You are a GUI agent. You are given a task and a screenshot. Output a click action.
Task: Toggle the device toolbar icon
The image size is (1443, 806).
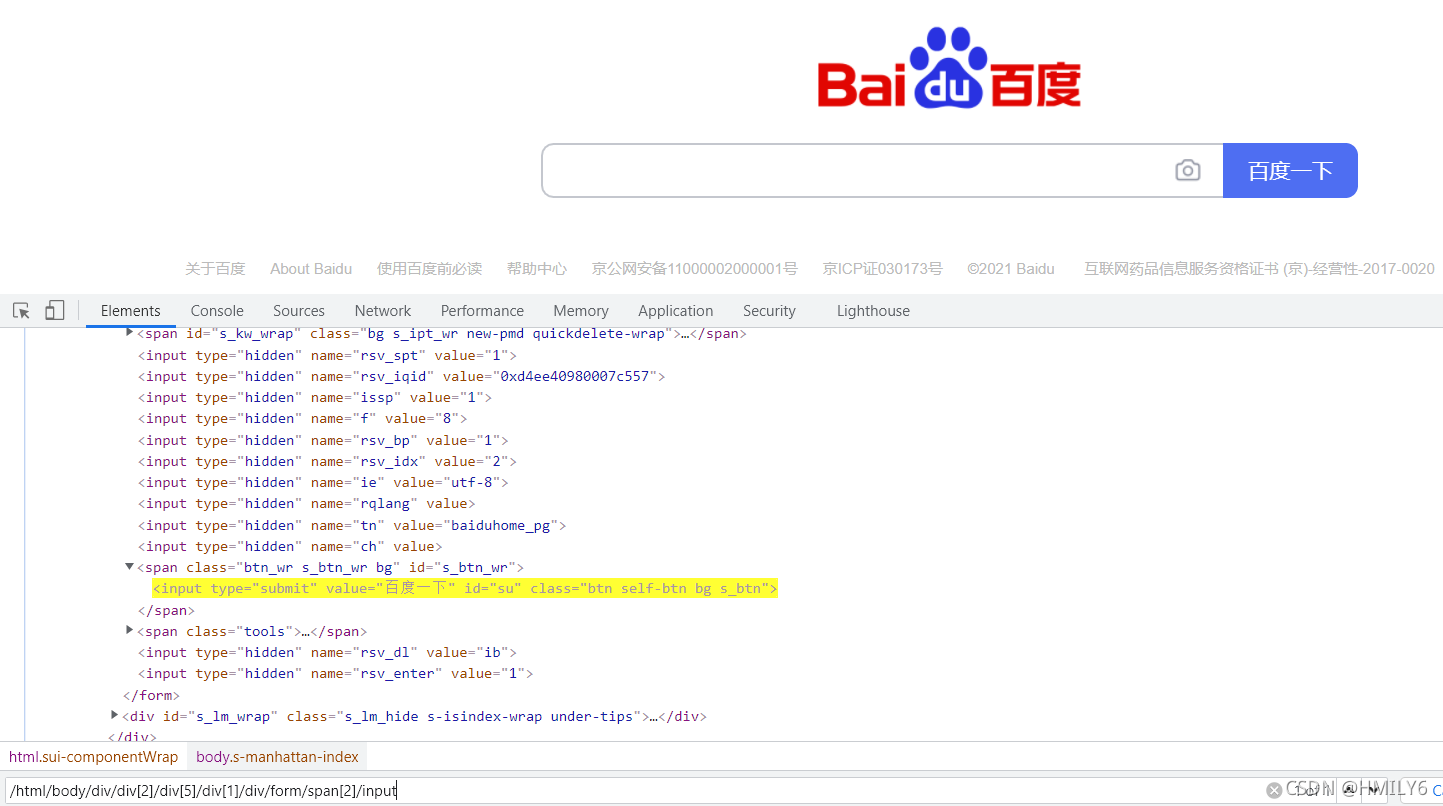point(55,310)
